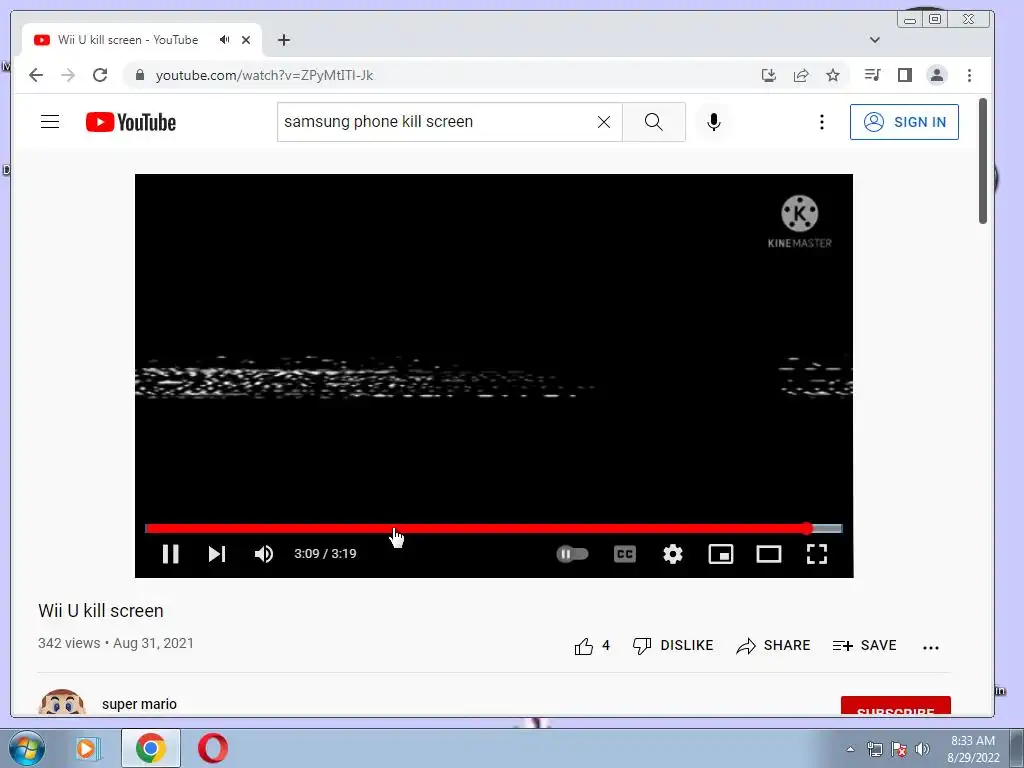
Task: Close the Wii U kill screen tab
Action: (x=246, y=40)
